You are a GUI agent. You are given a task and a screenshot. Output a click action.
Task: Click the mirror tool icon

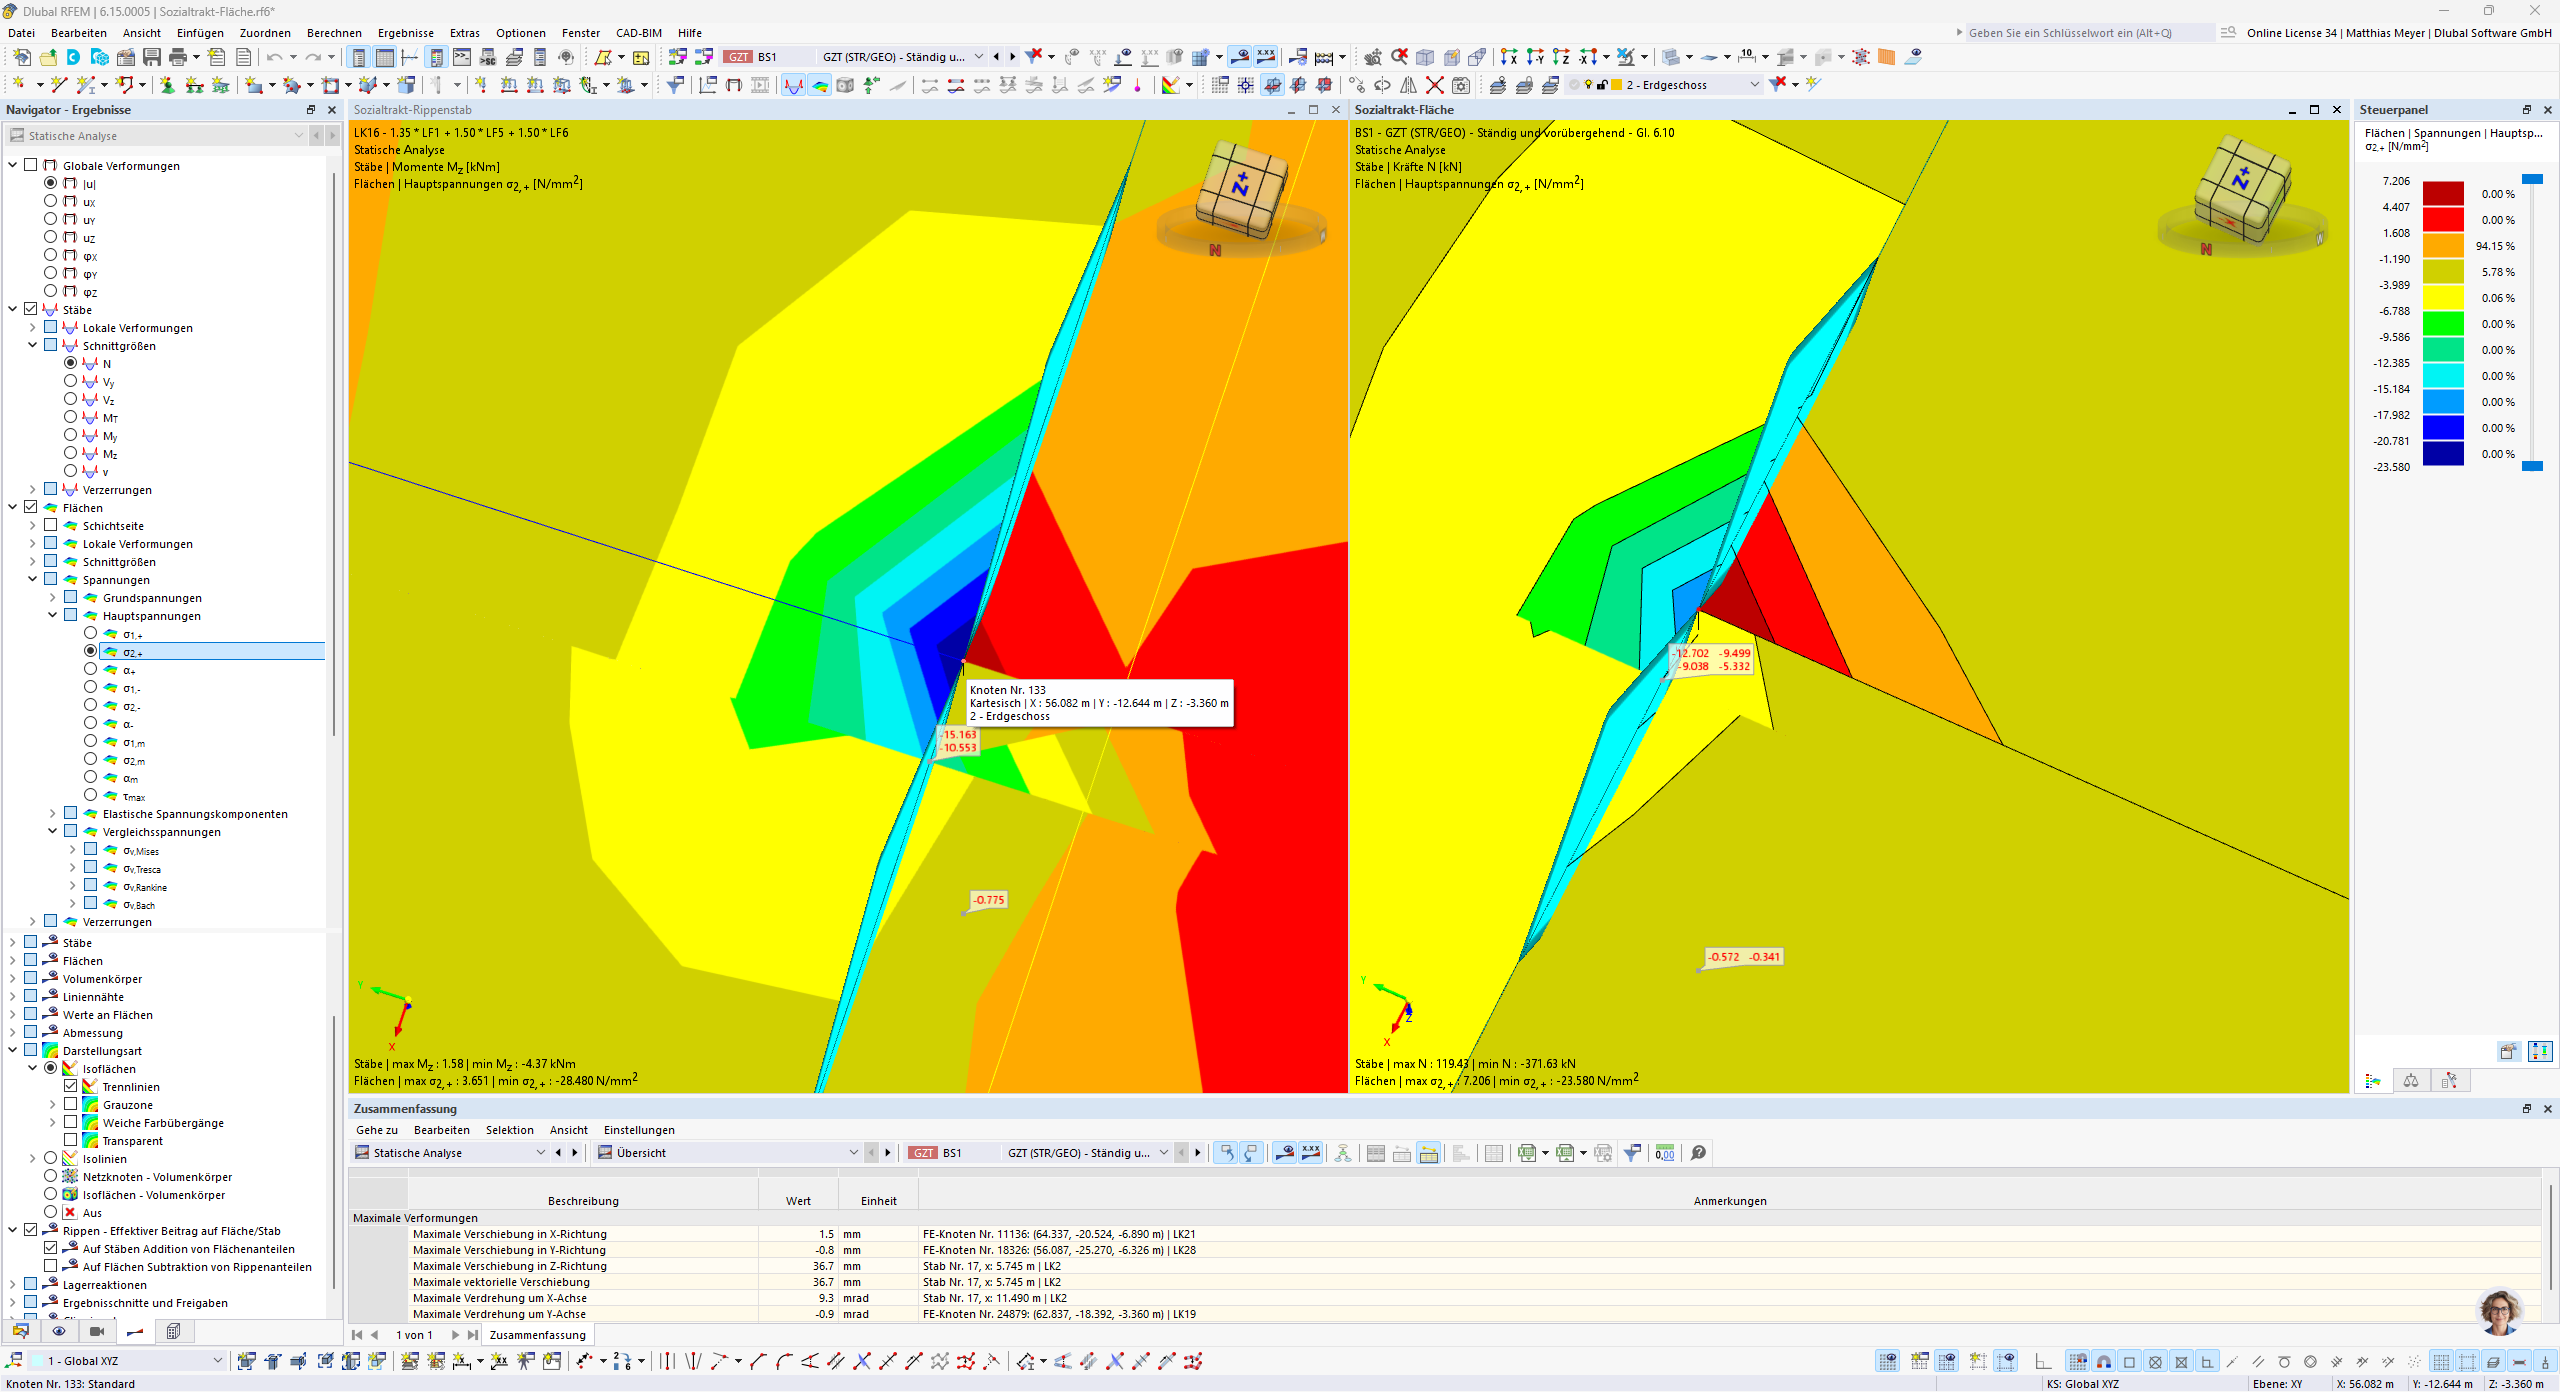tap(1408, 85)
